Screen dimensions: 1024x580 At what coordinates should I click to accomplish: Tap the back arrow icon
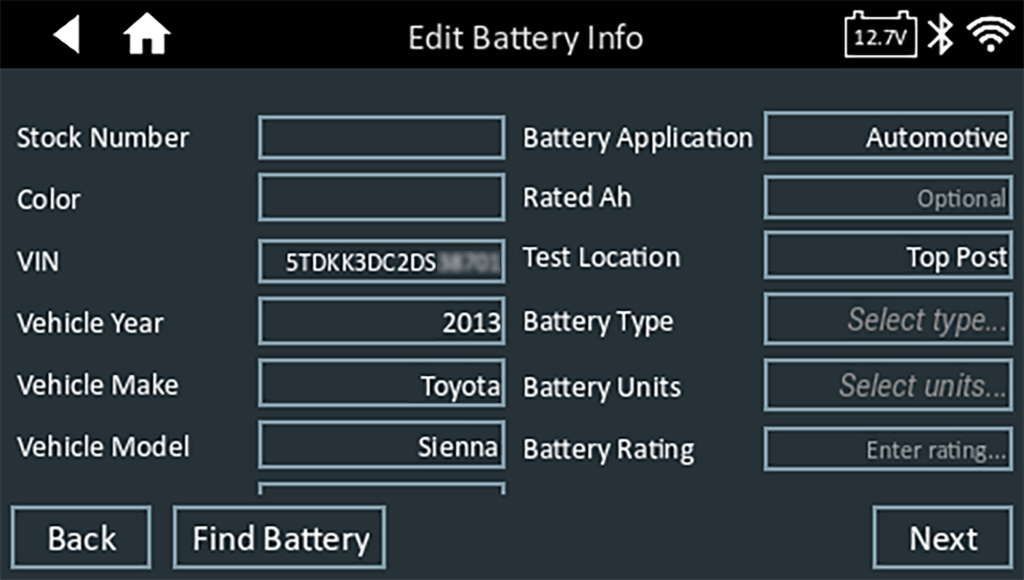click(x=67, y=36)
